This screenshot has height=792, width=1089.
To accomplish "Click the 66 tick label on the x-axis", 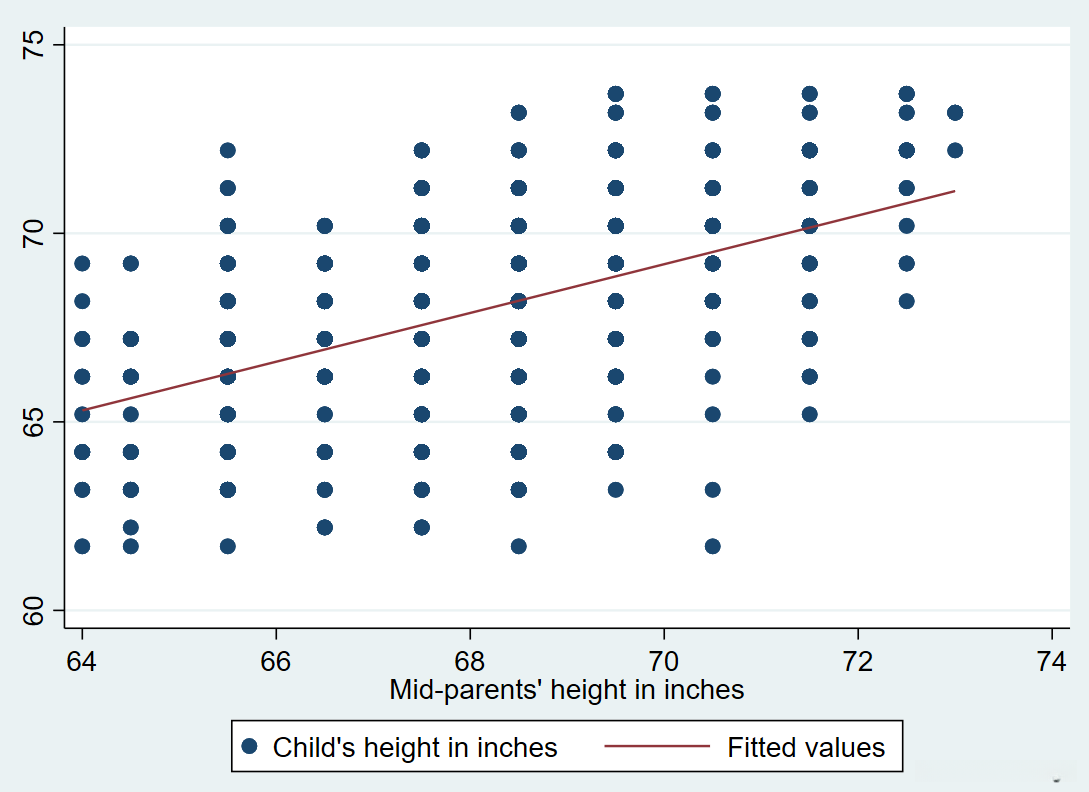I will tap(276, 660).
